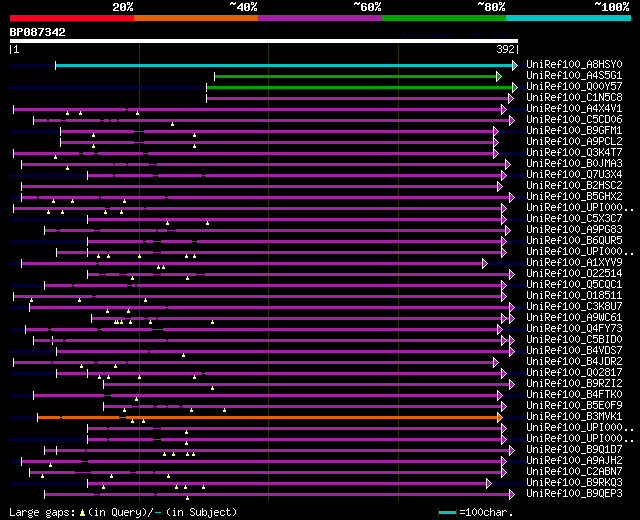Click the '(in Subject)' legend text
Screen dimensions: 640x520
(201, 513)
